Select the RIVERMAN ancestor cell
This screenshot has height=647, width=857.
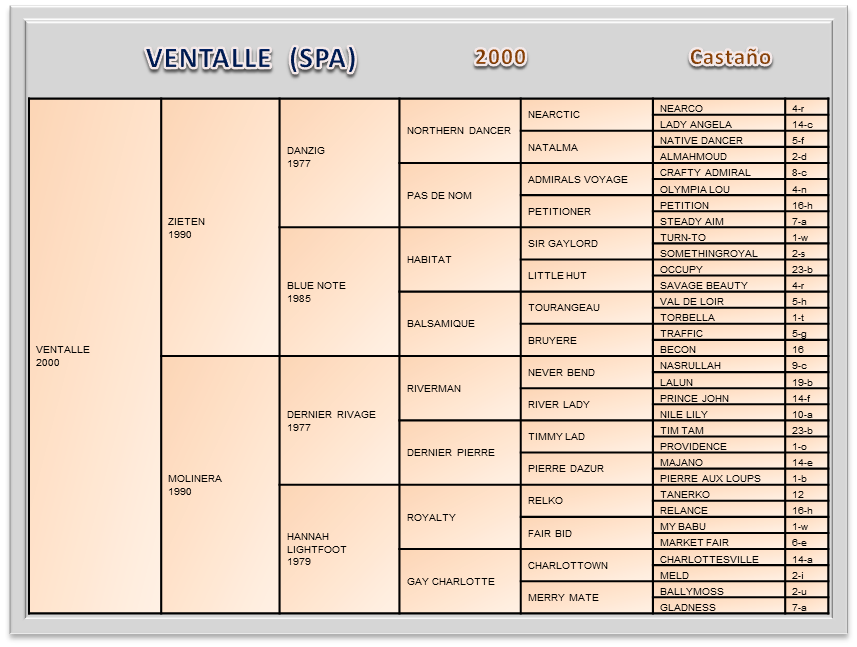[459, 388]
